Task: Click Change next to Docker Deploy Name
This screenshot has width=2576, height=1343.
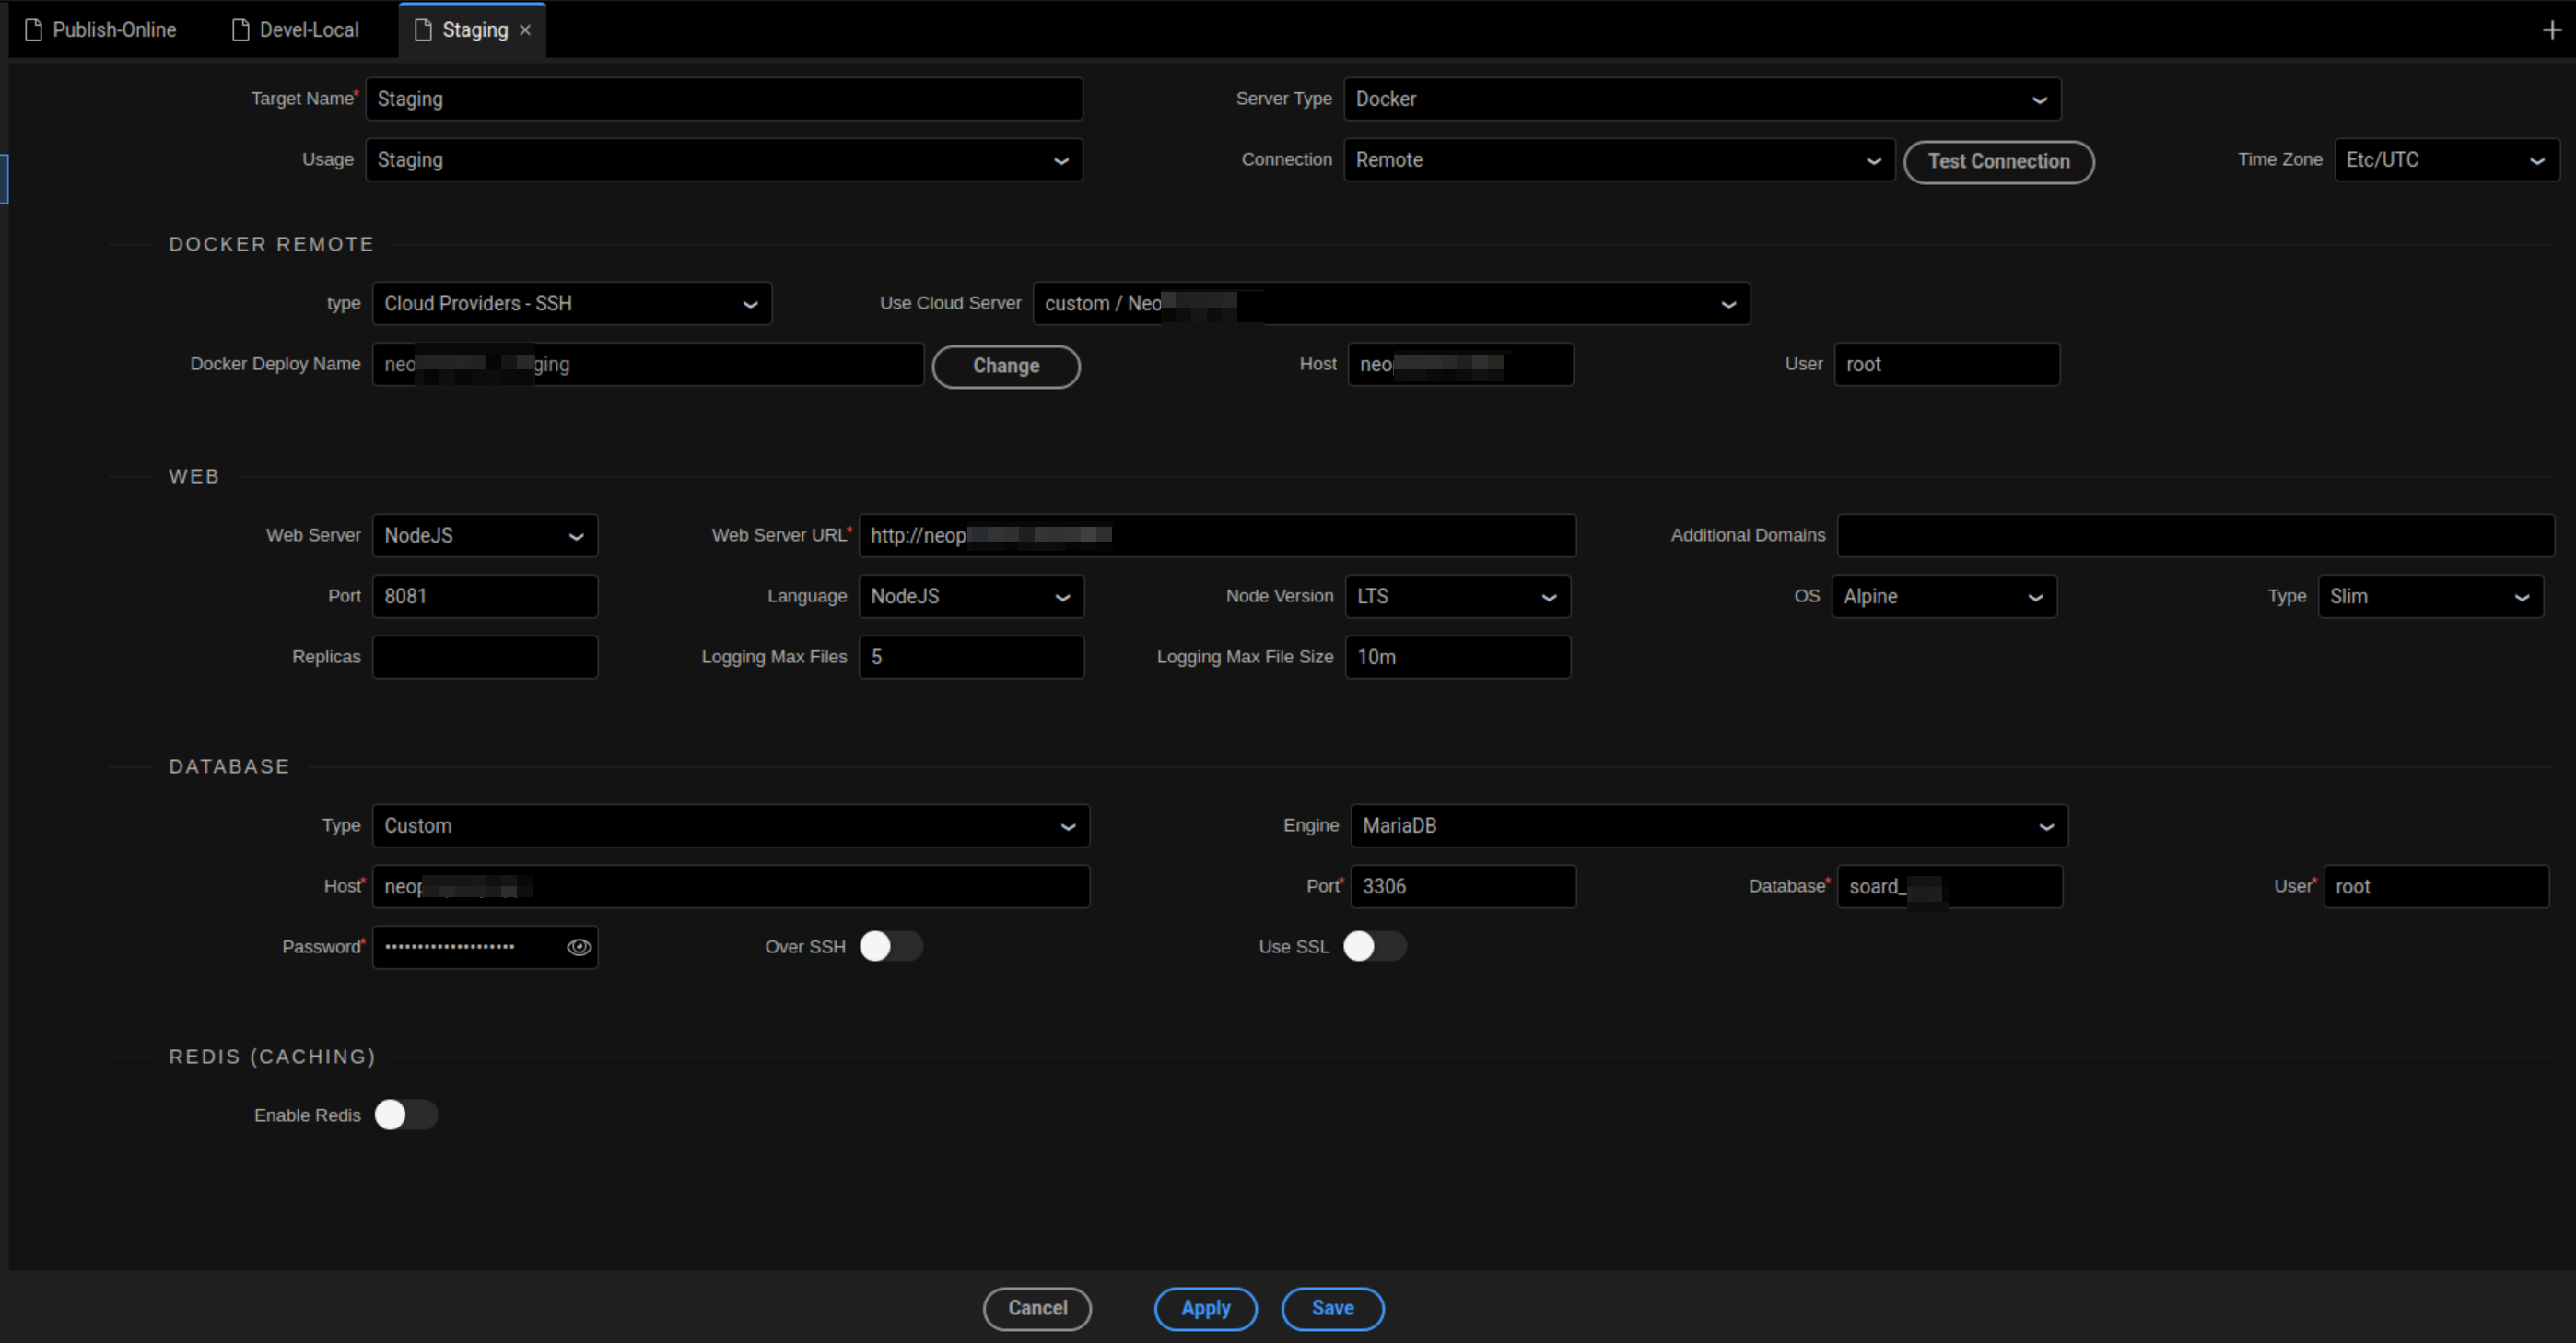Action: (x=1005, y=366)
